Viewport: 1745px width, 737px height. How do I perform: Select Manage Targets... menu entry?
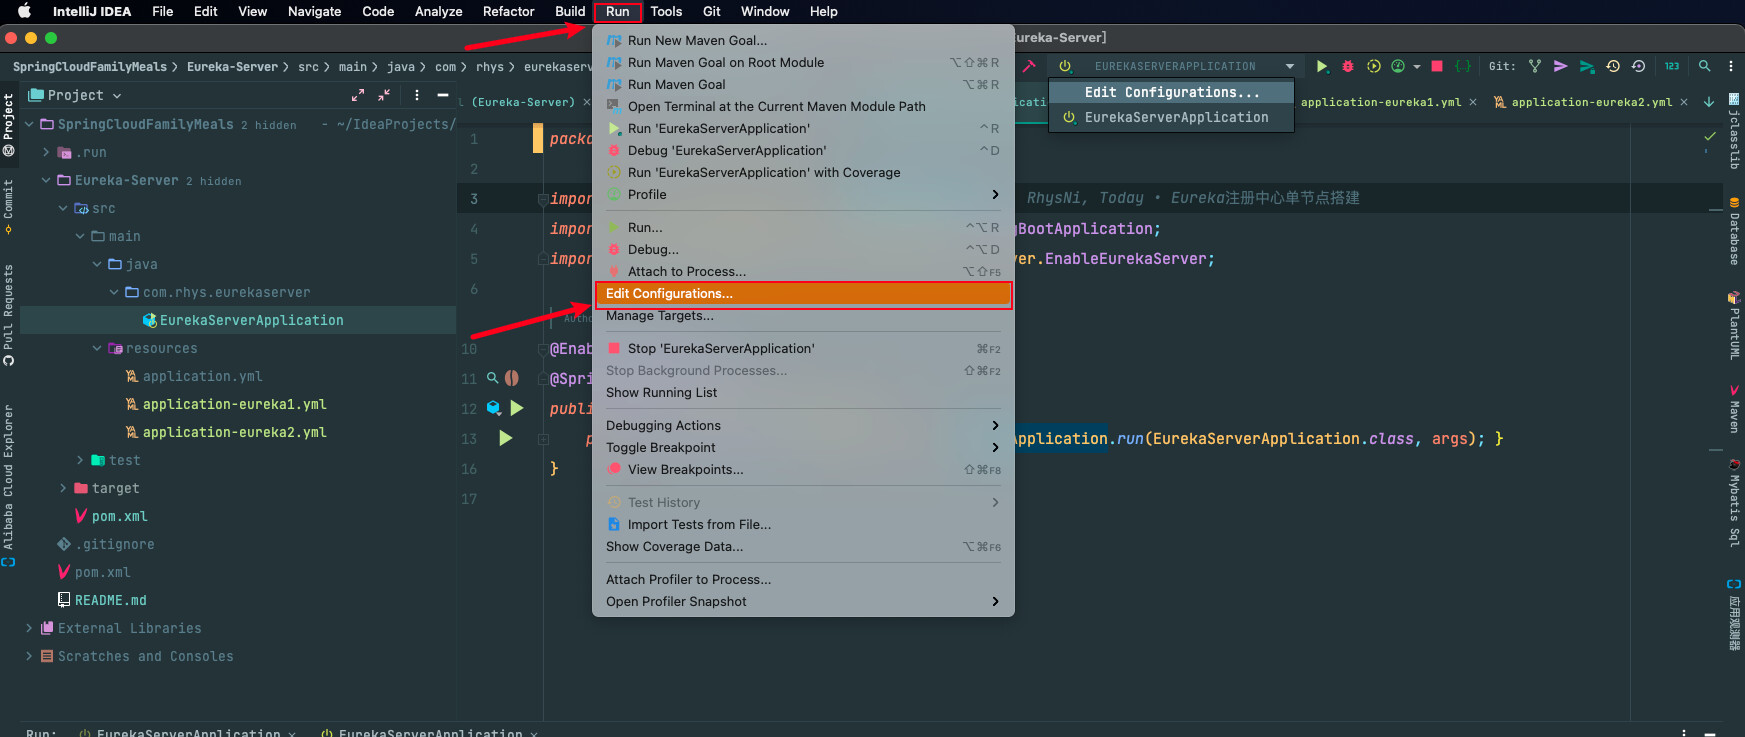click(803, 316)
